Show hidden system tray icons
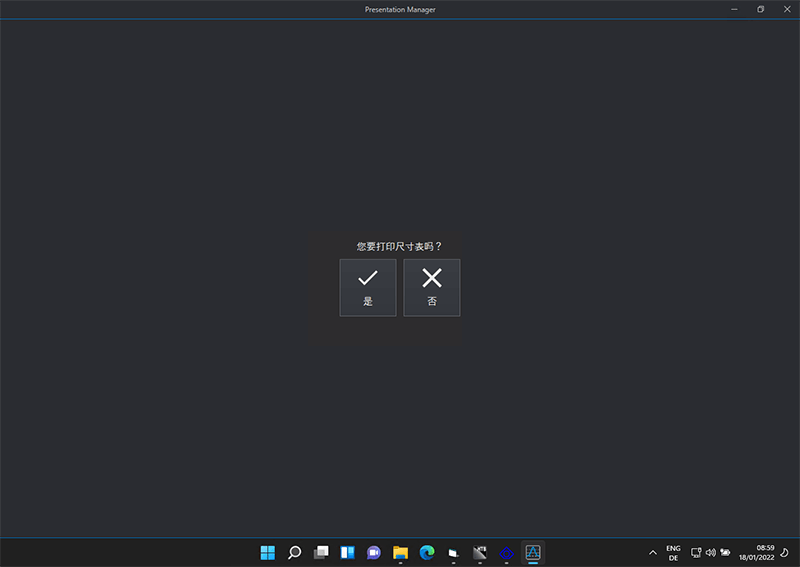 [653, 552]
